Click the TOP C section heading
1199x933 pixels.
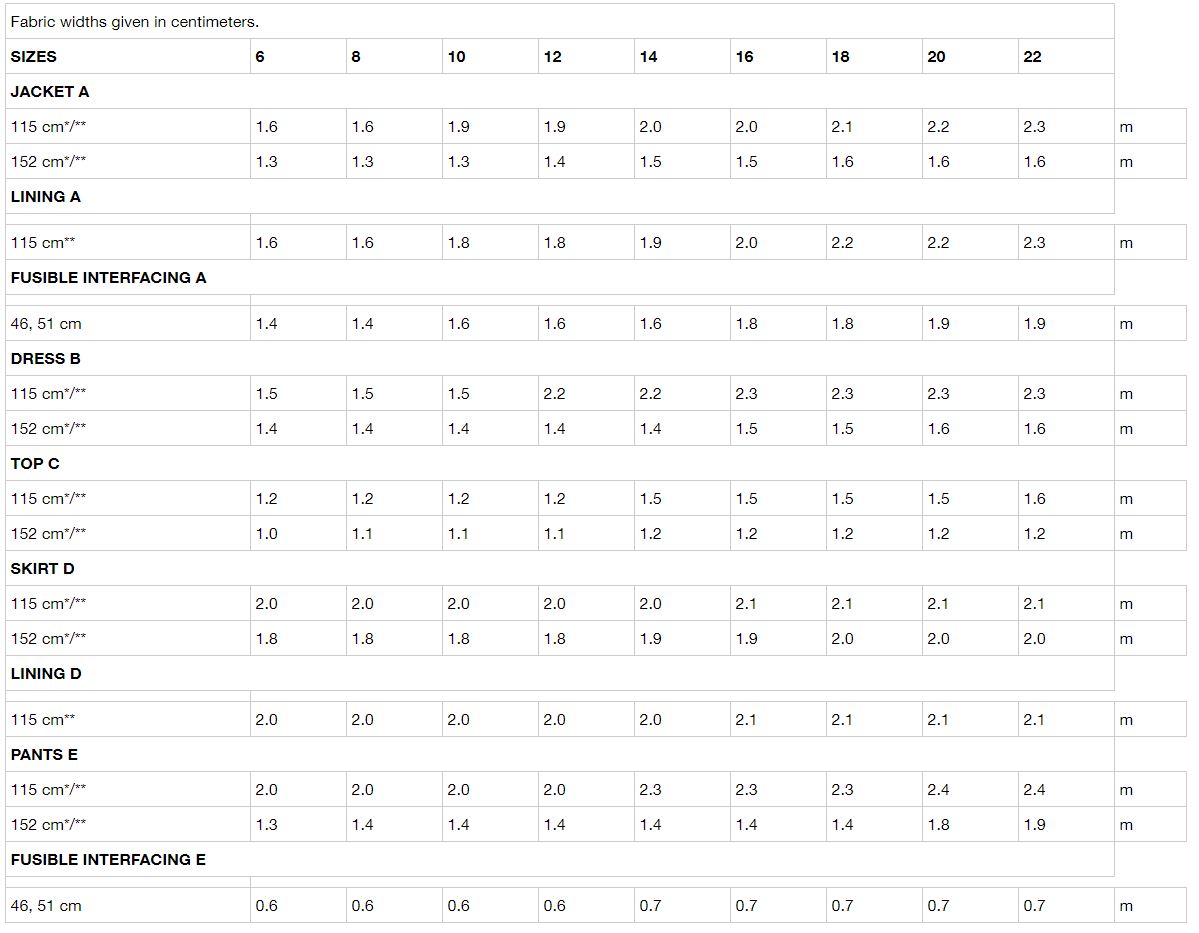pyautogui.click(x=35, y=463)
